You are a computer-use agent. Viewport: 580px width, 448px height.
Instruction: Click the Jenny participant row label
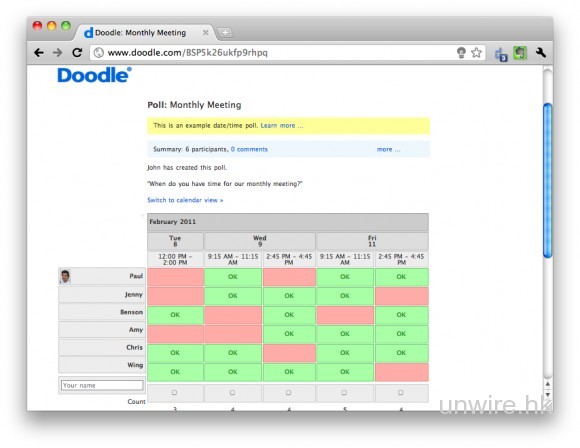[x=102, y=294]
